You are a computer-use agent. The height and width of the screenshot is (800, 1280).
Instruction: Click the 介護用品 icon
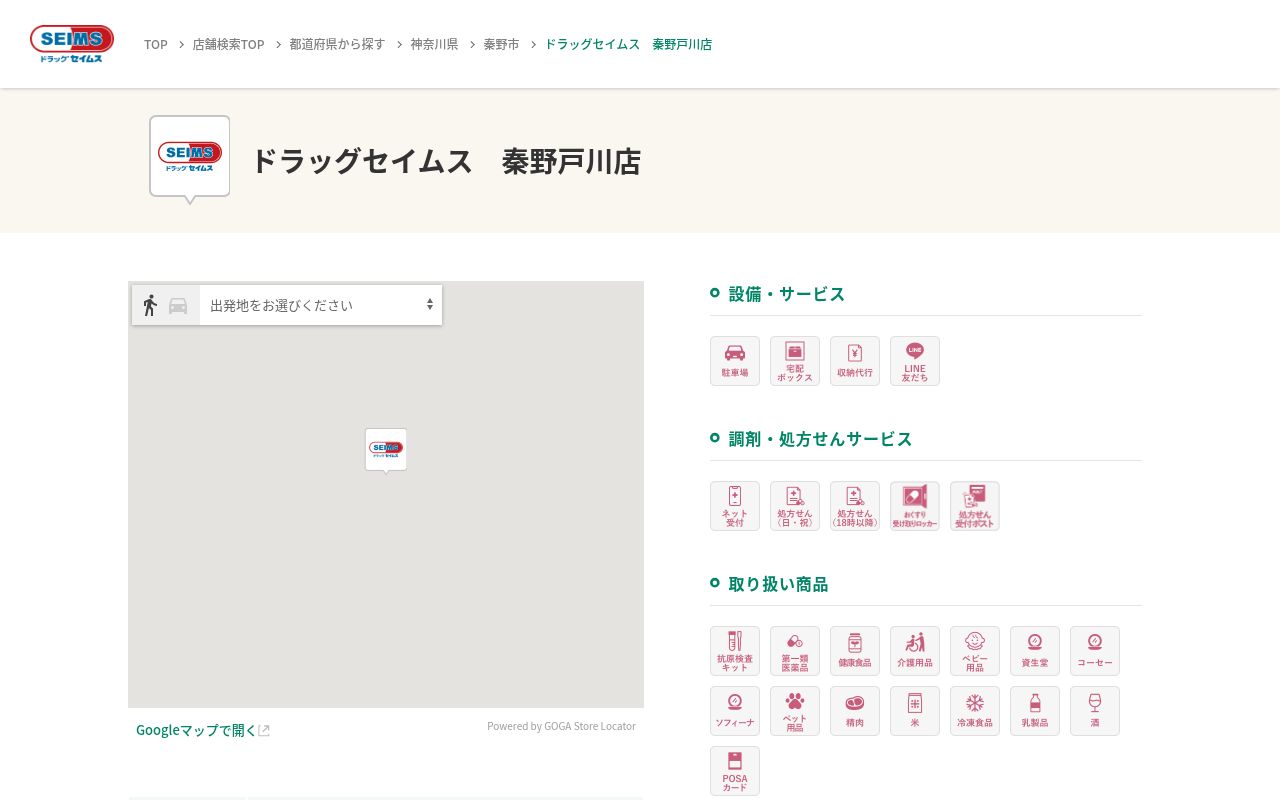click(x=915, y=651)
